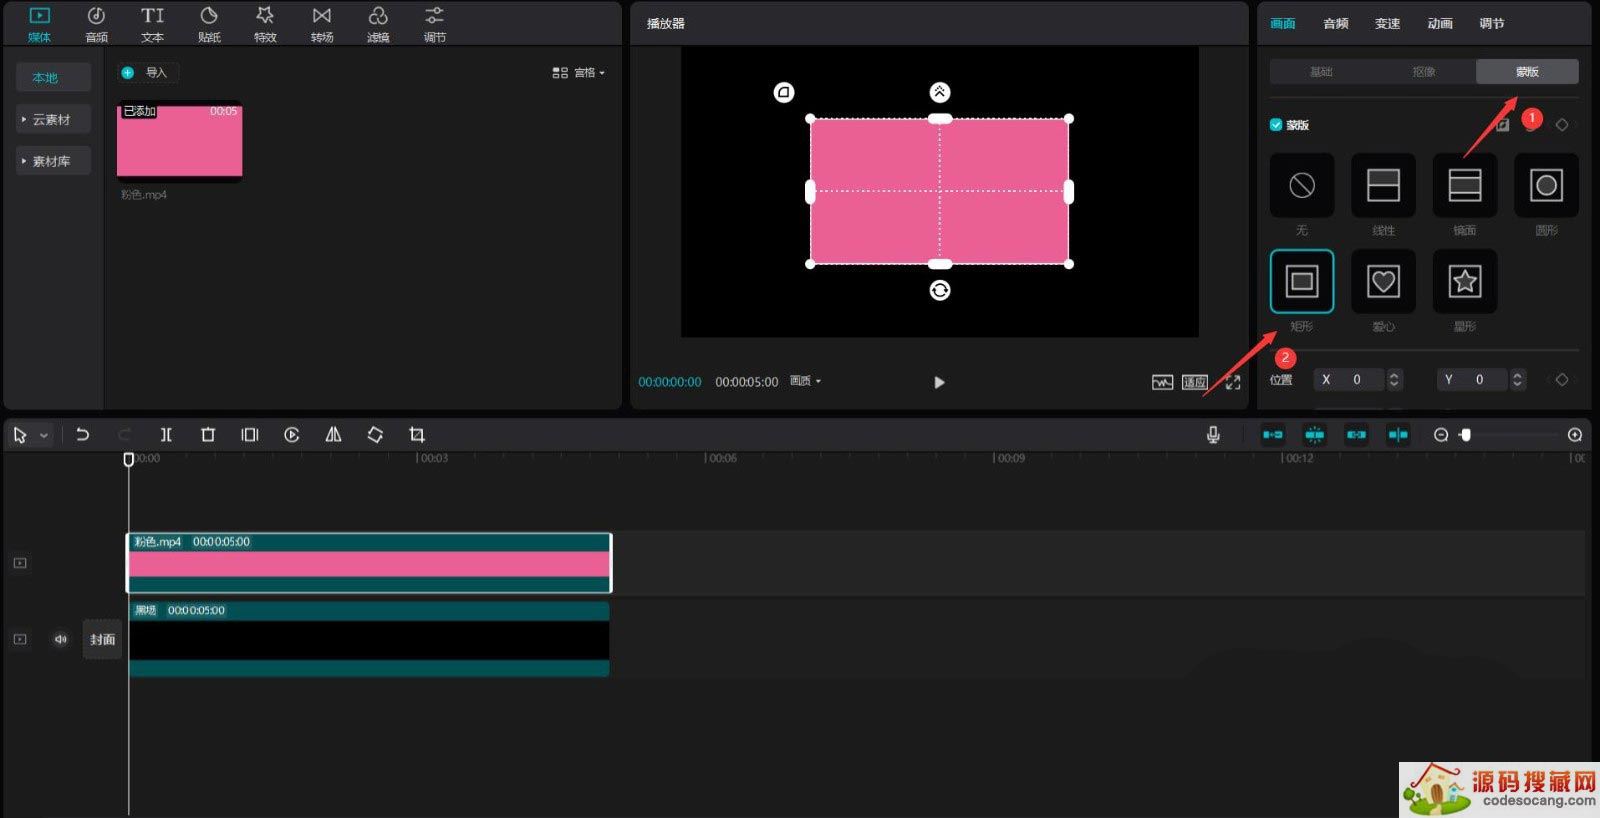Click the microphone record icon
1600x818 pixels.
[x=1213, y=435]
